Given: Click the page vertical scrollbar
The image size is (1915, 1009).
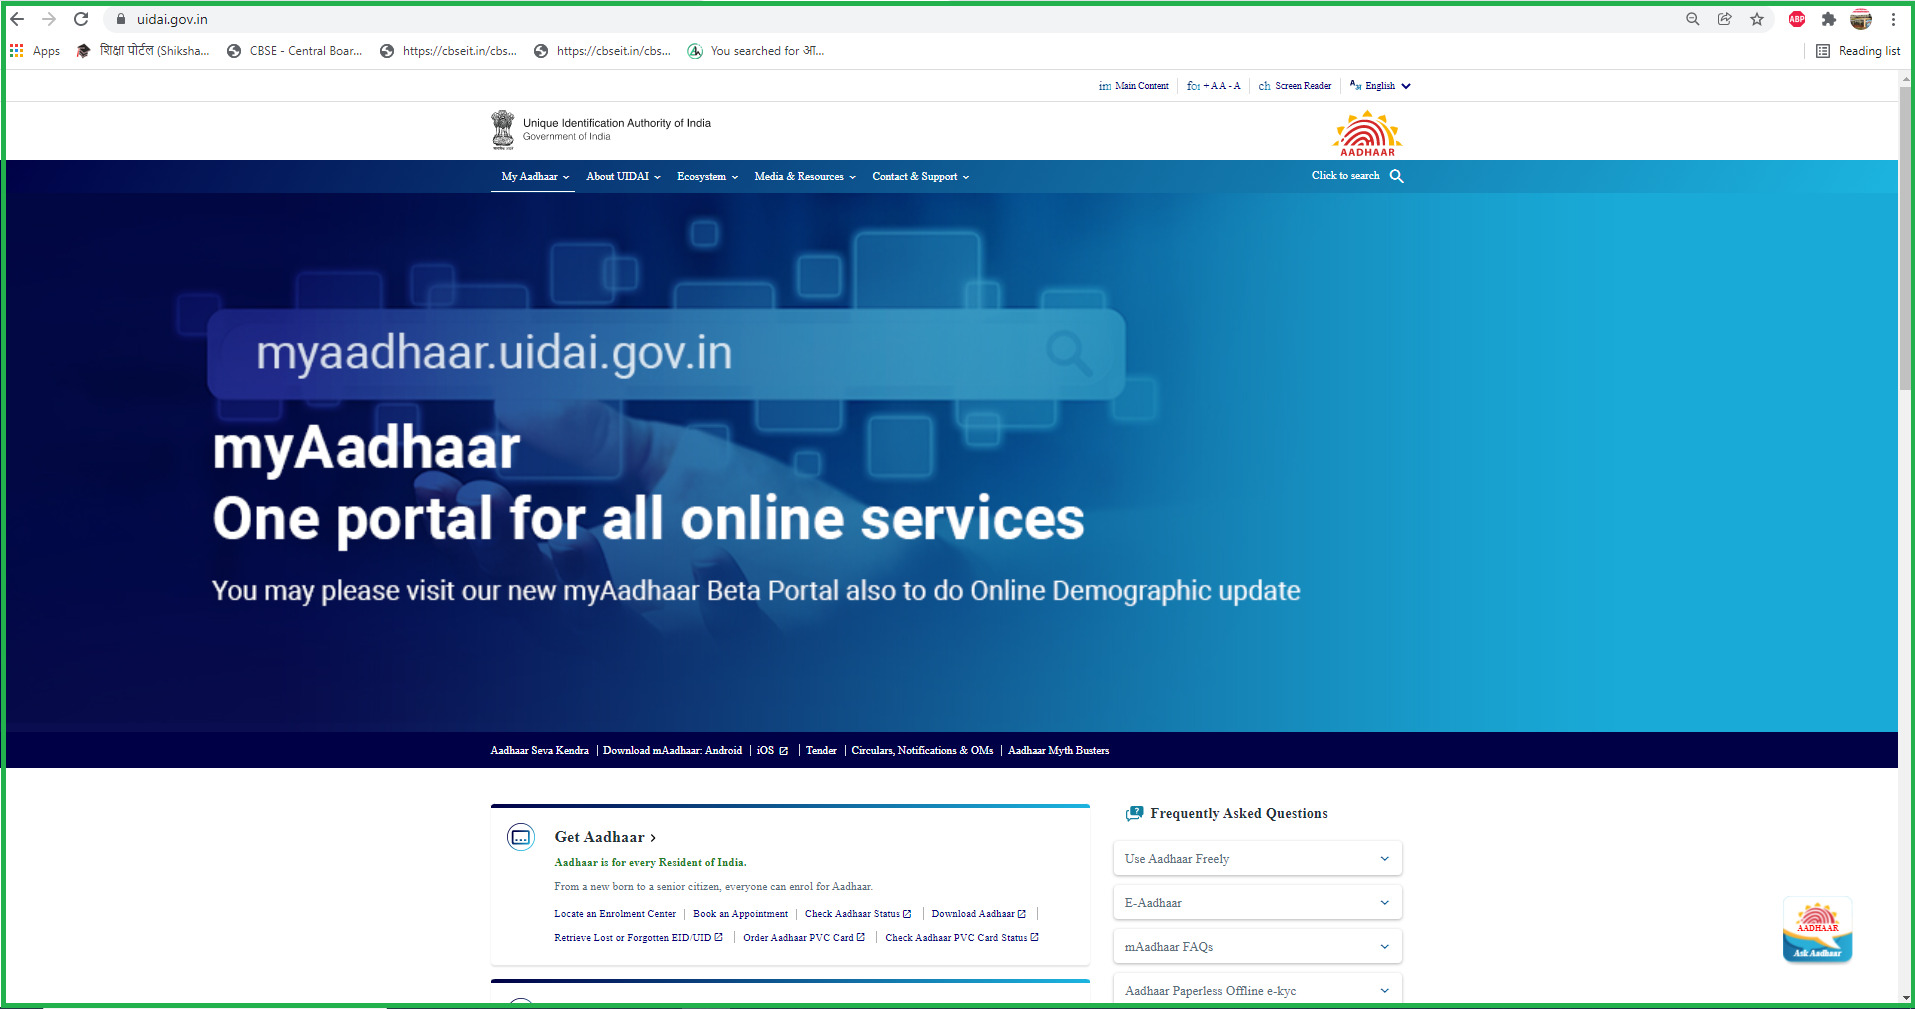Looking at the screenshot, I should click(x=1905, y=240).
